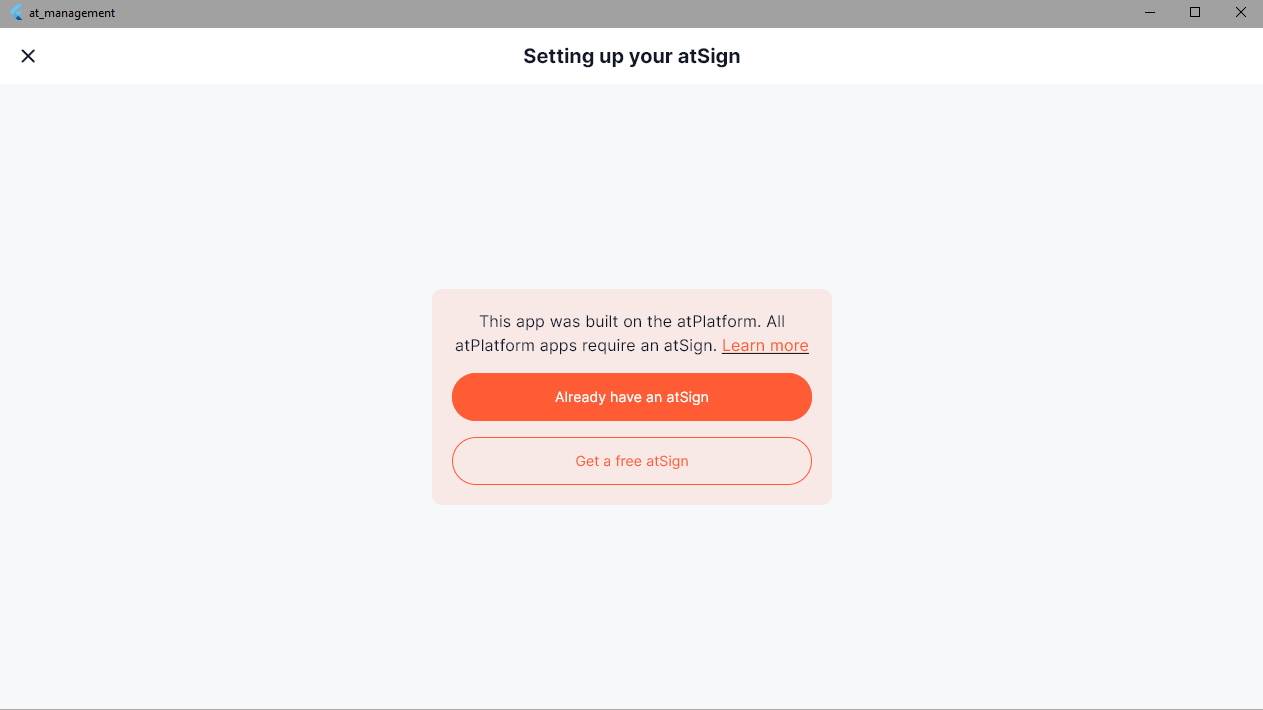
Task: Click the "Setting up your atSign" heading
Action: (631, 56)
